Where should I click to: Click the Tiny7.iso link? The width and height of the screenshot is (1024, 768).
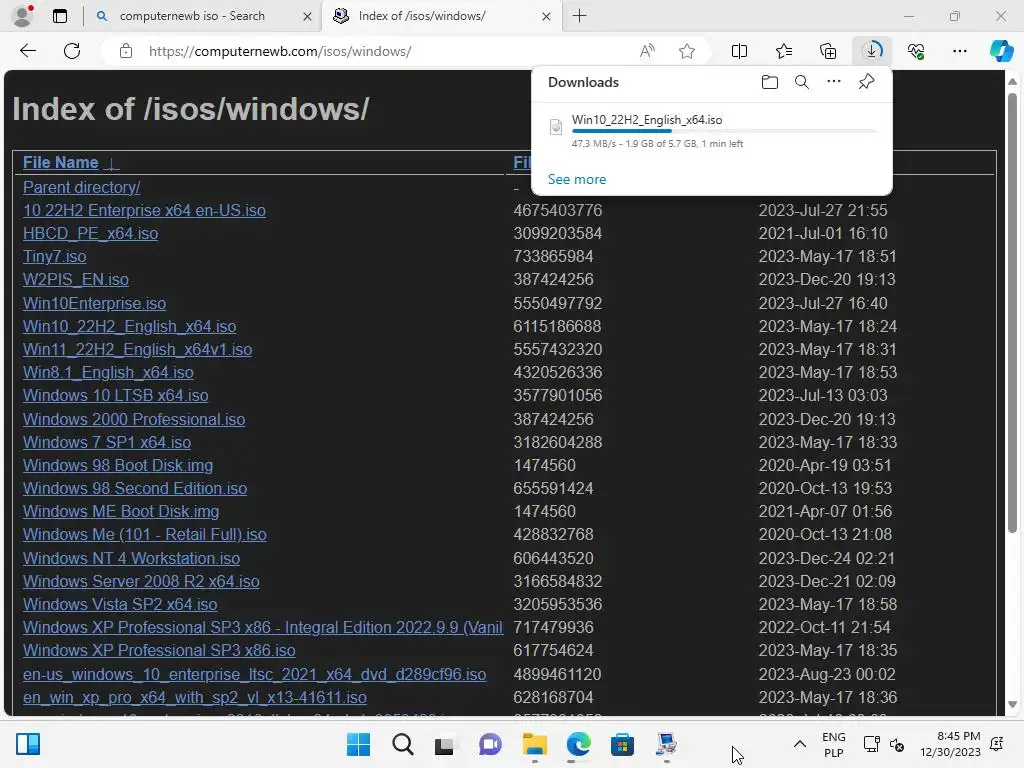pyautogui.click(x=54, y=256)
